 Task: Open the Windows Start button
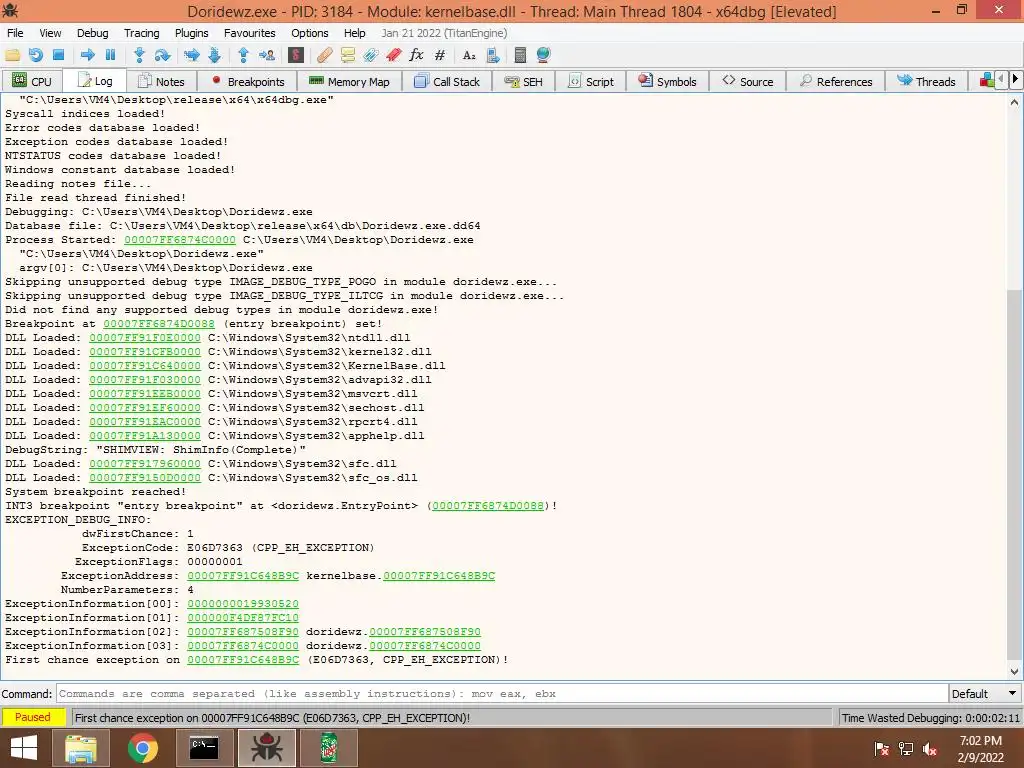pyautogui.click(x=24, y=748)
